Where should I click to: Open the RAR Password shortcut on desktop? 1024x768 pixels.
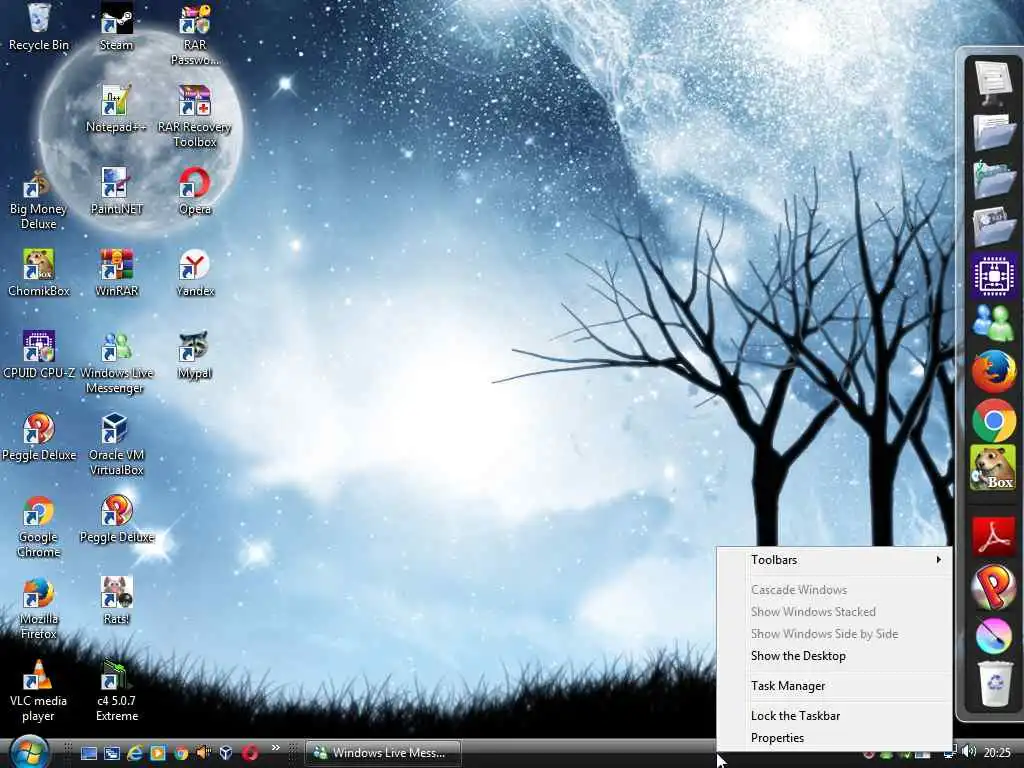(195, 33)
